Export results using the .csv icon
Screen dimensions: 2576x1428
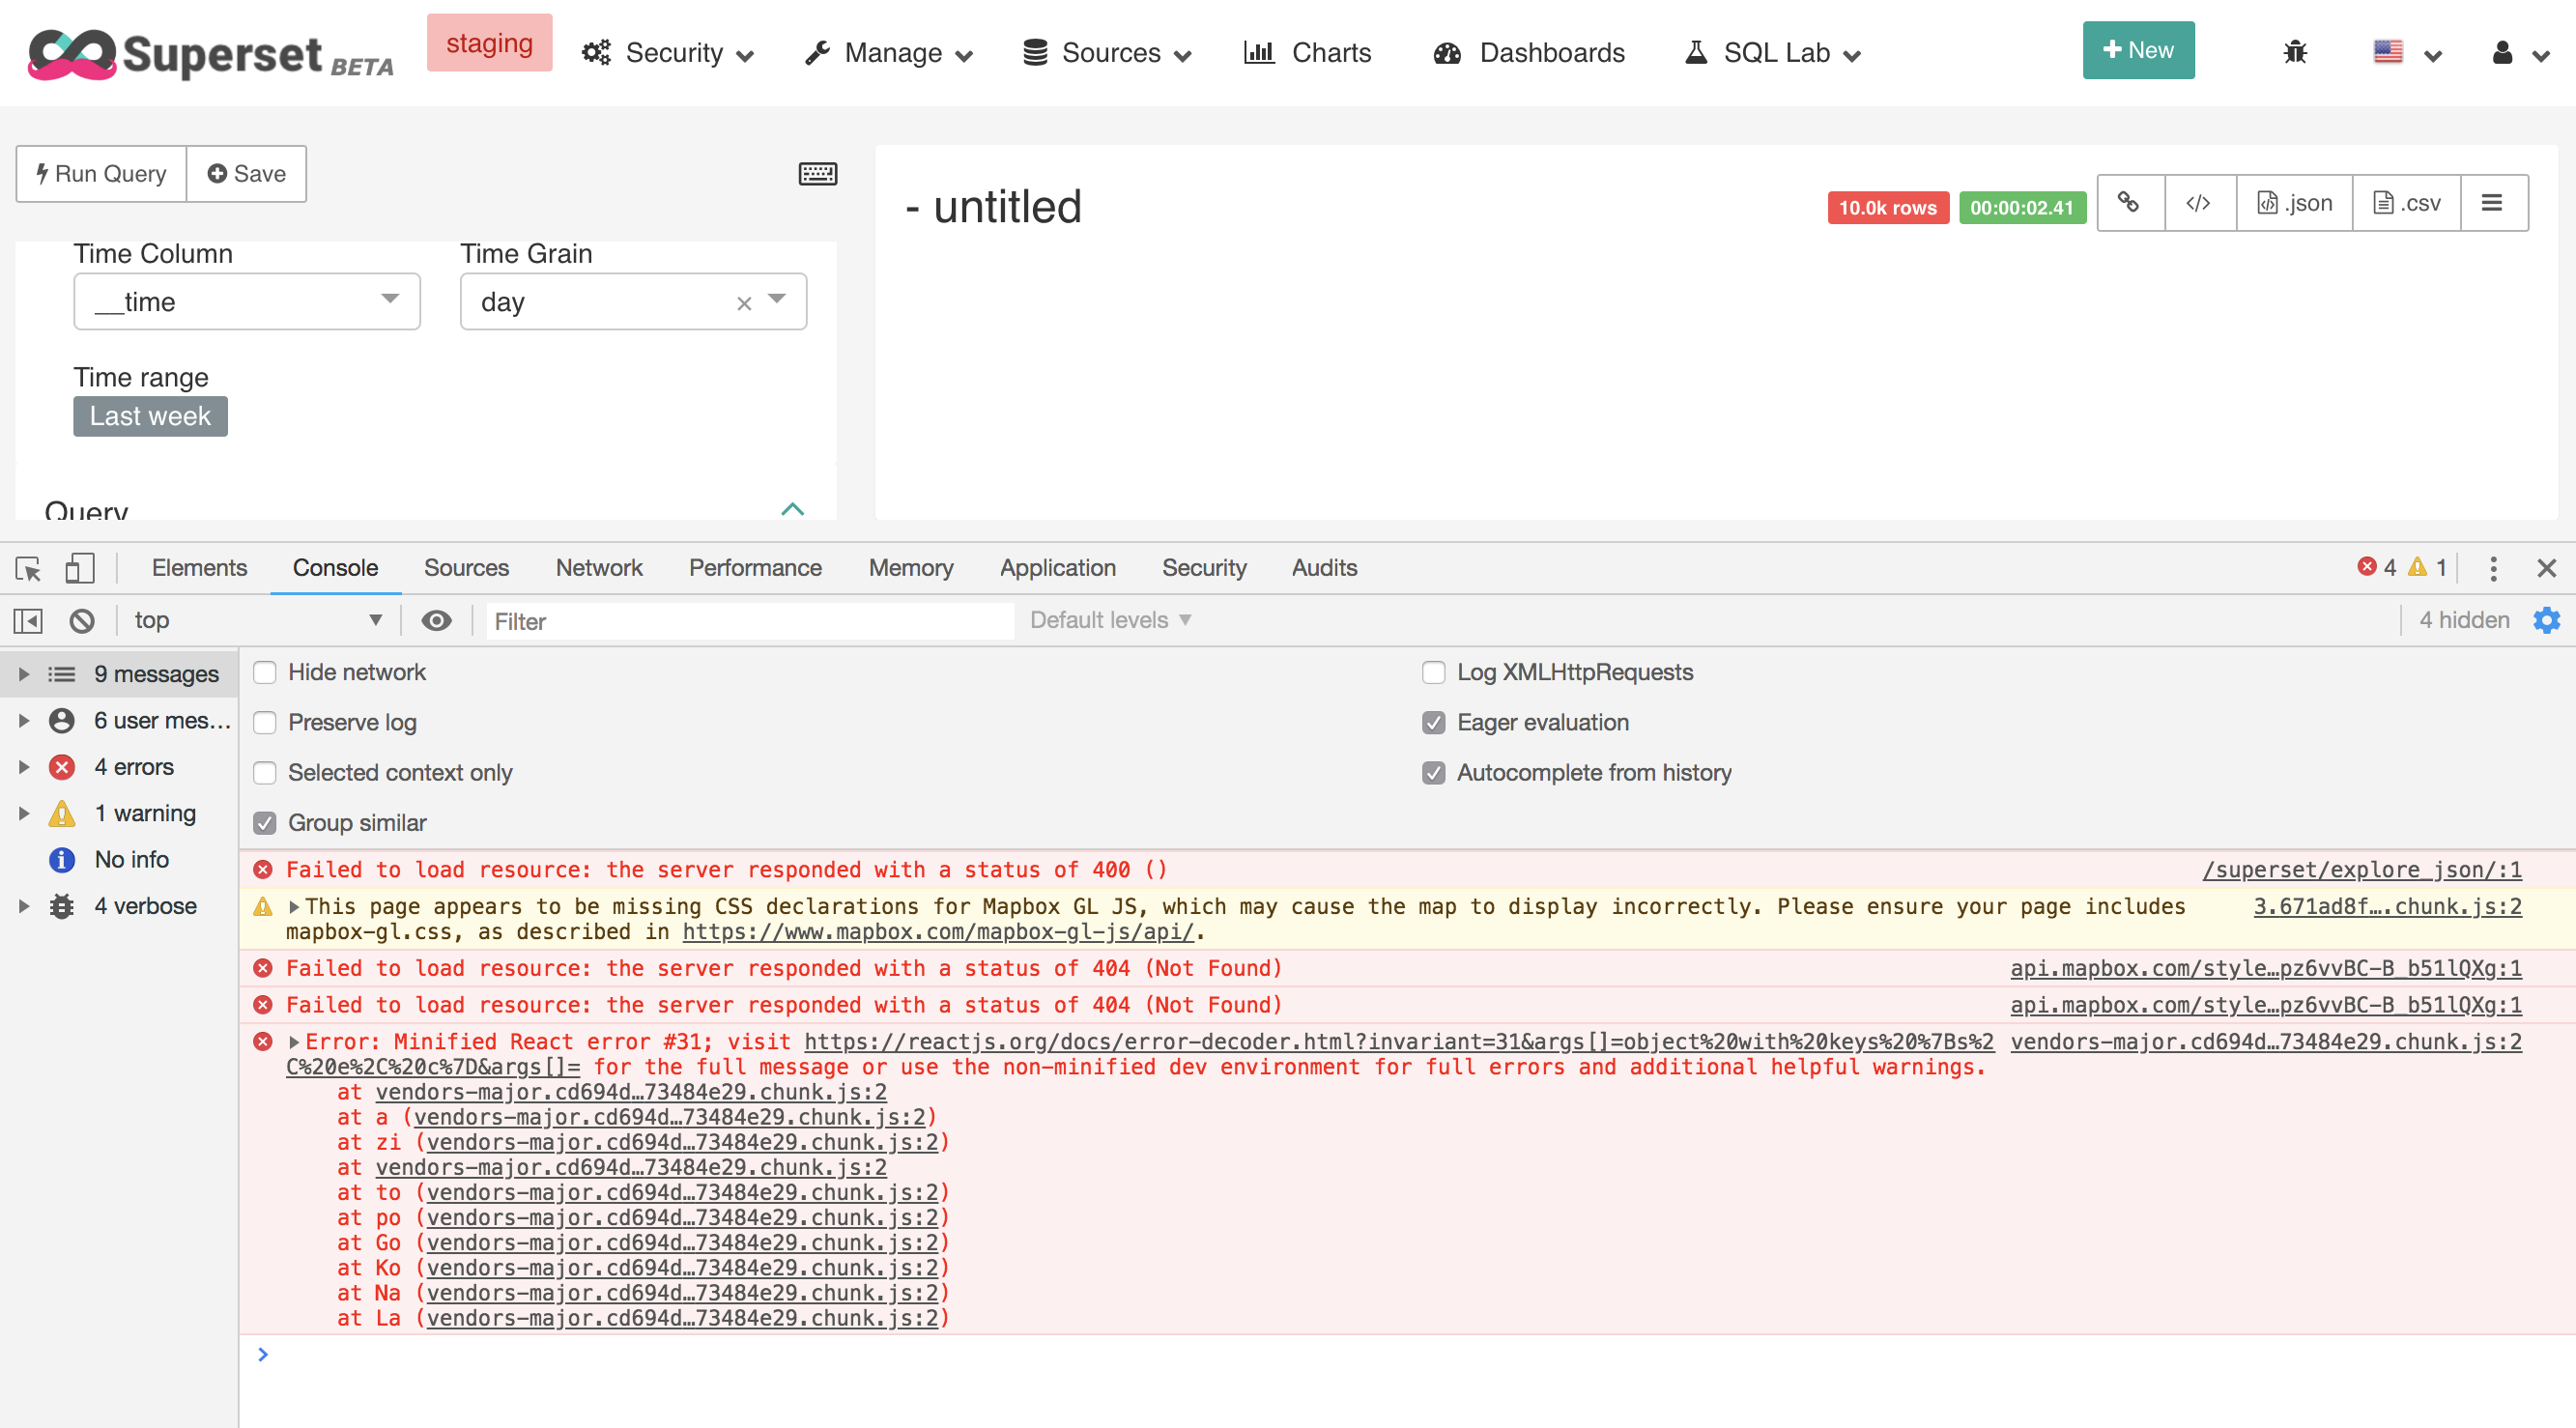2406,202
